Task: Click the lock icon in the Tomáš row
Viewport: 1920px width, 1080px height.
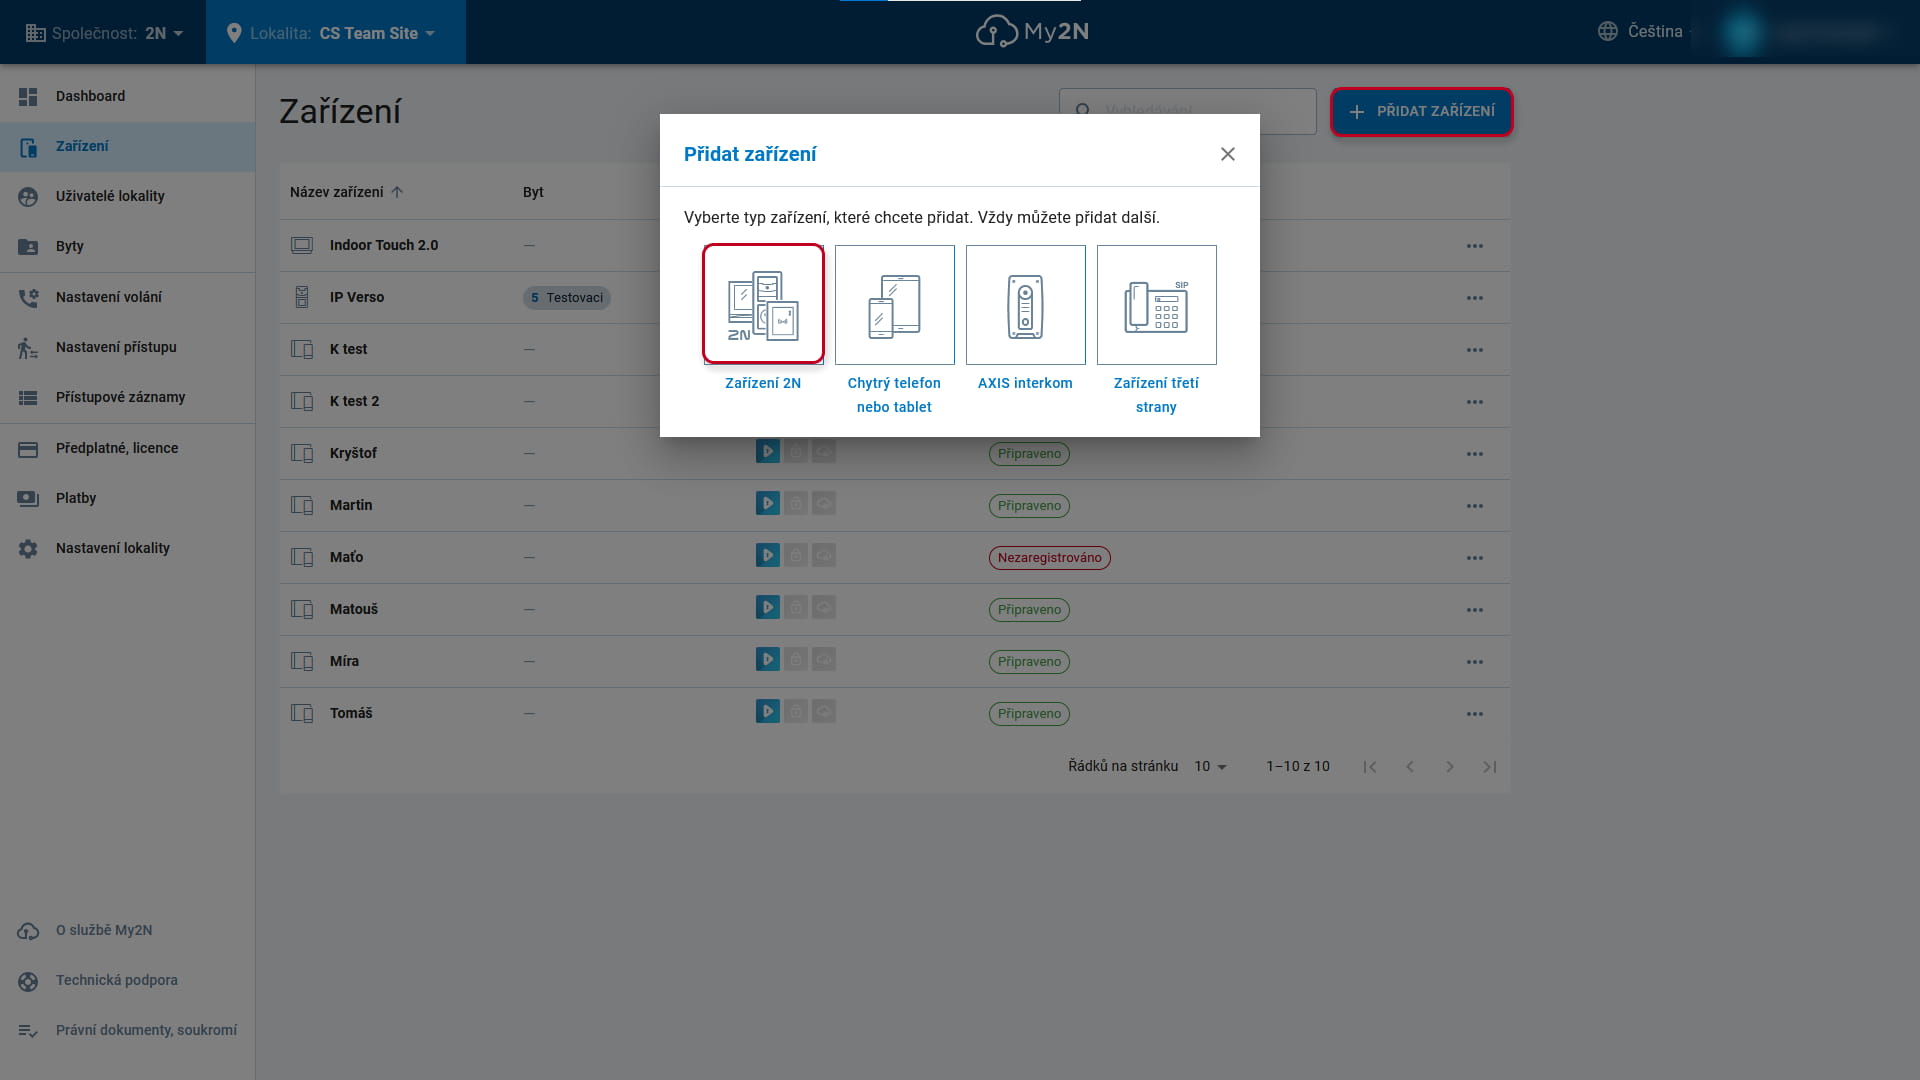Action: click(x=796, y=712)
